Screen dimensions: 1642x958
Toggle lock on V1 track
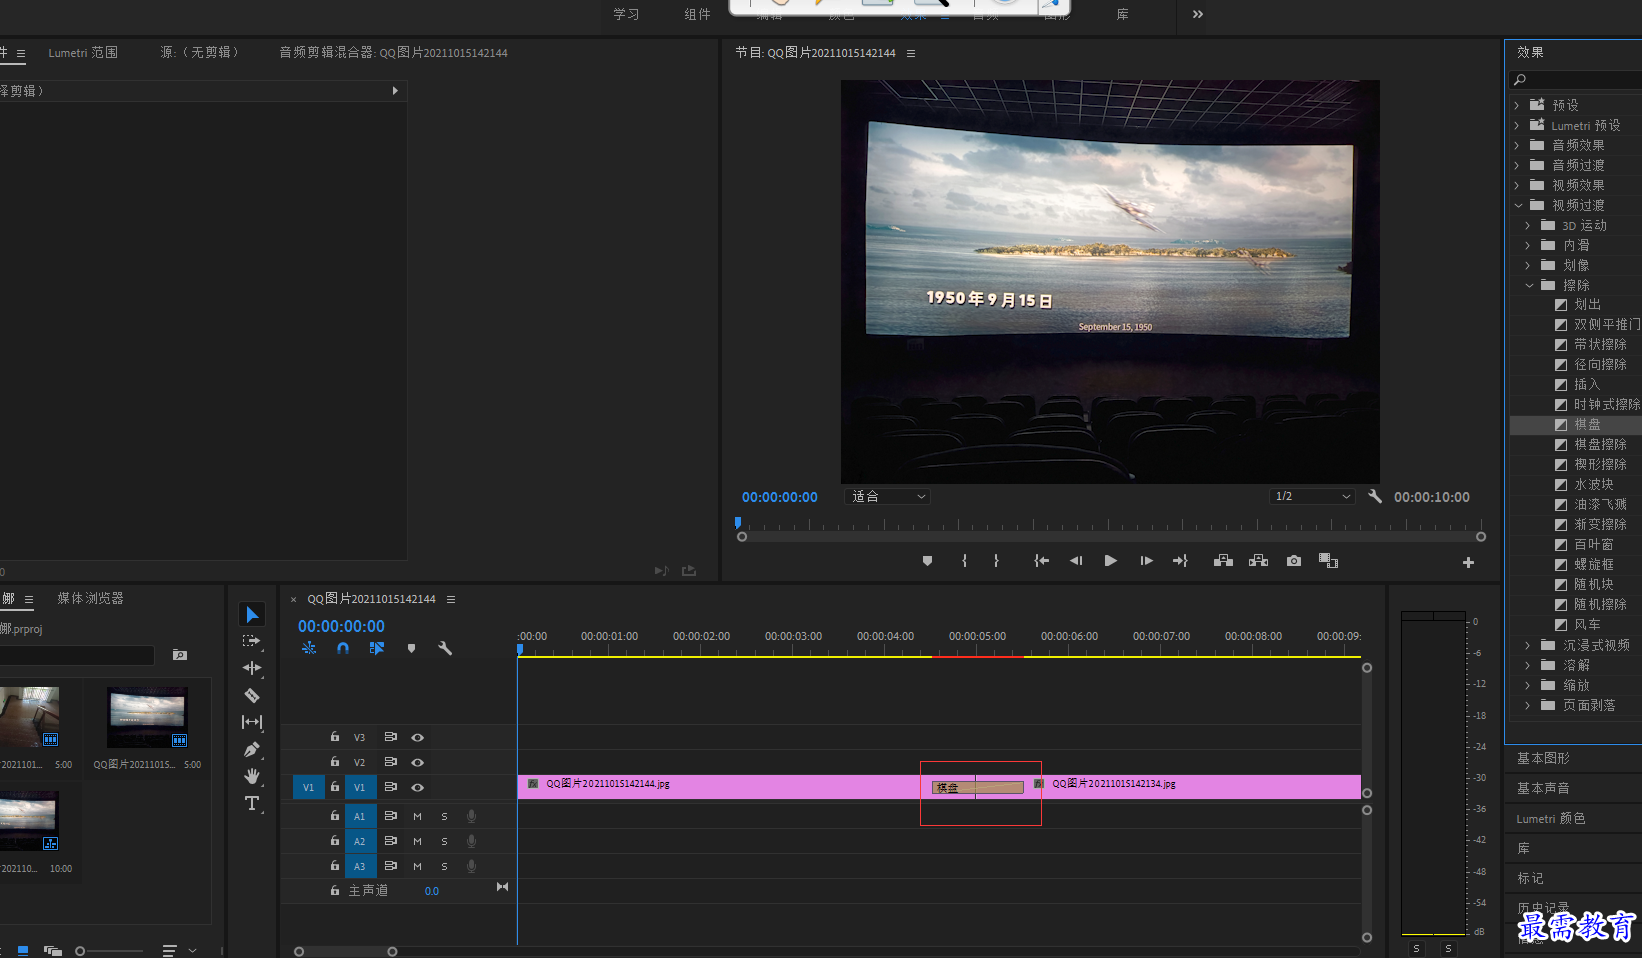[x=335, y=787]
